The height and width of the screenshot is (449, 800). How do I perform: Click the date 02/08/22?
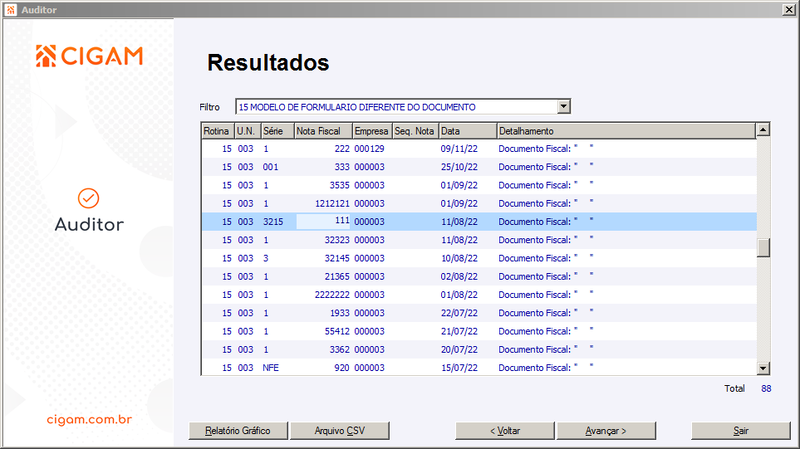pos(459,277)
